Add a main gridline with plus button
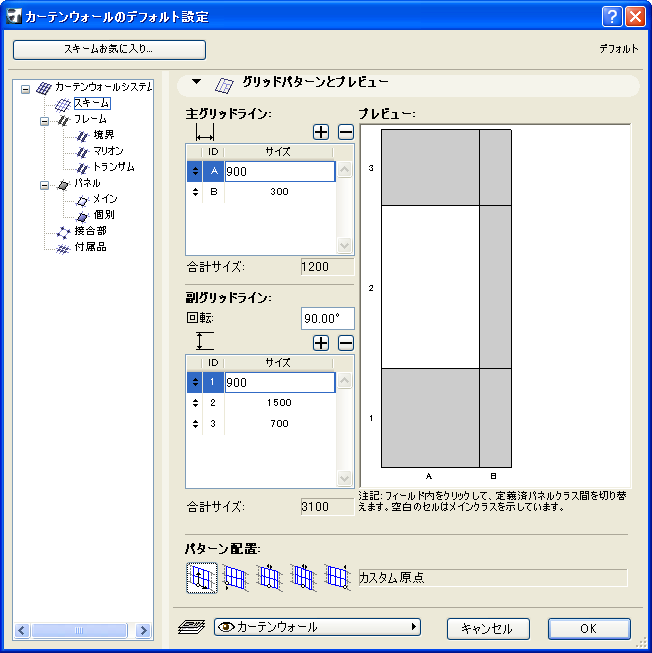Screen dimensions: 652x653 click(x=321, y=132)
